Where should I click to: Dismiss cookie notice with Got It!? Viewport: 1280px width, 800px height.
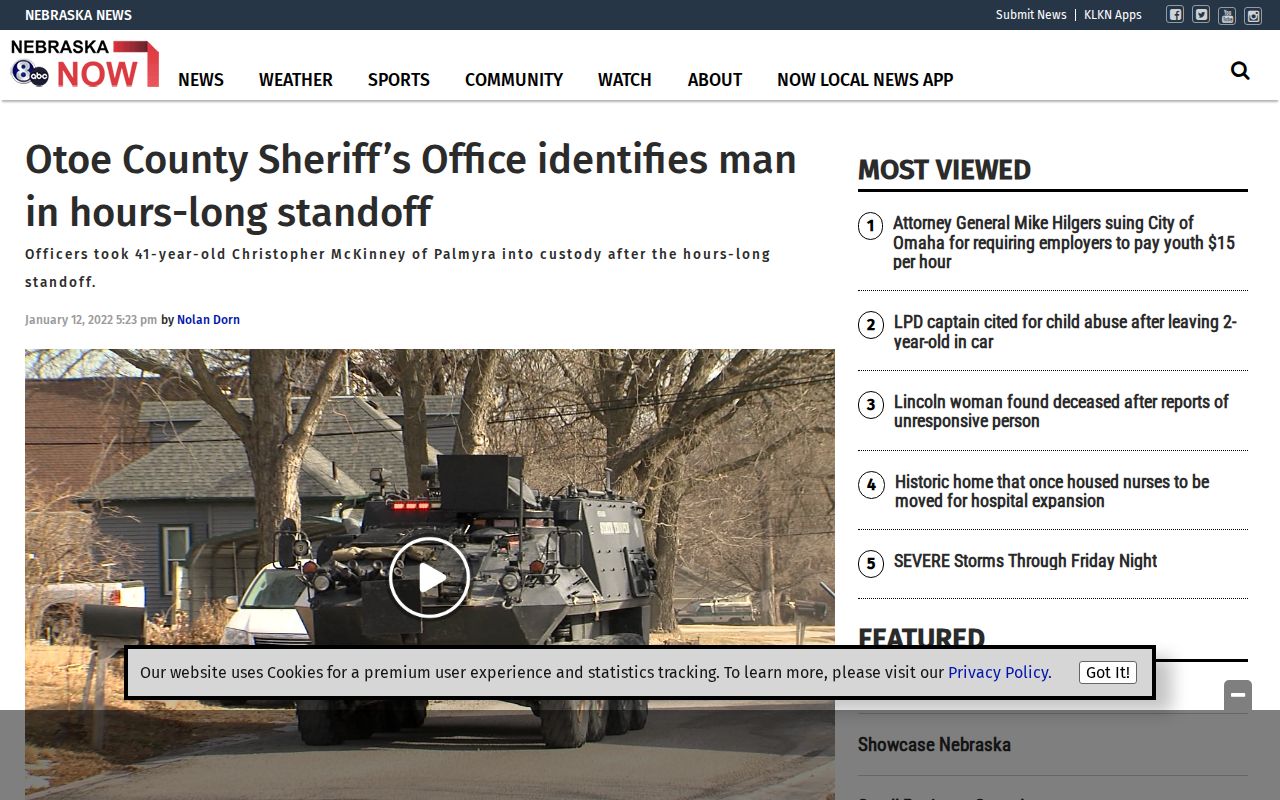point(1108,672)
